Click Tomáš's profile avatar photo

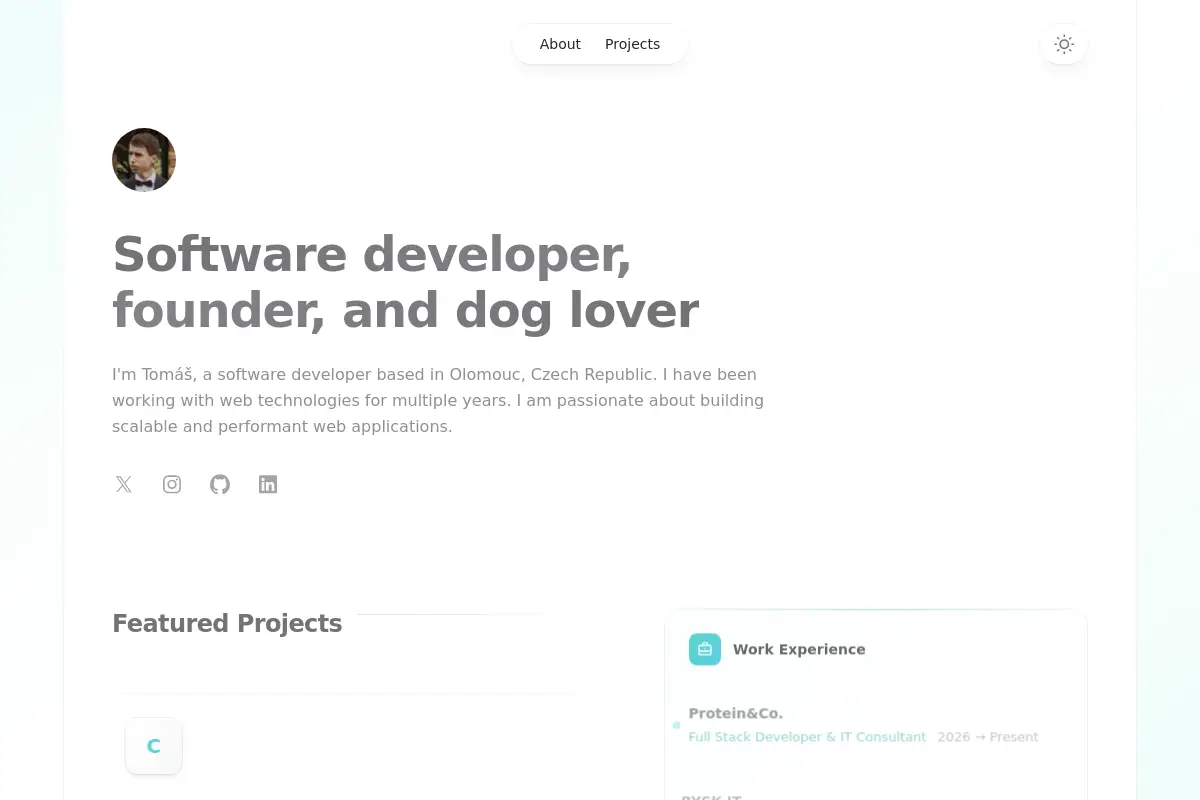click(144, 160)
